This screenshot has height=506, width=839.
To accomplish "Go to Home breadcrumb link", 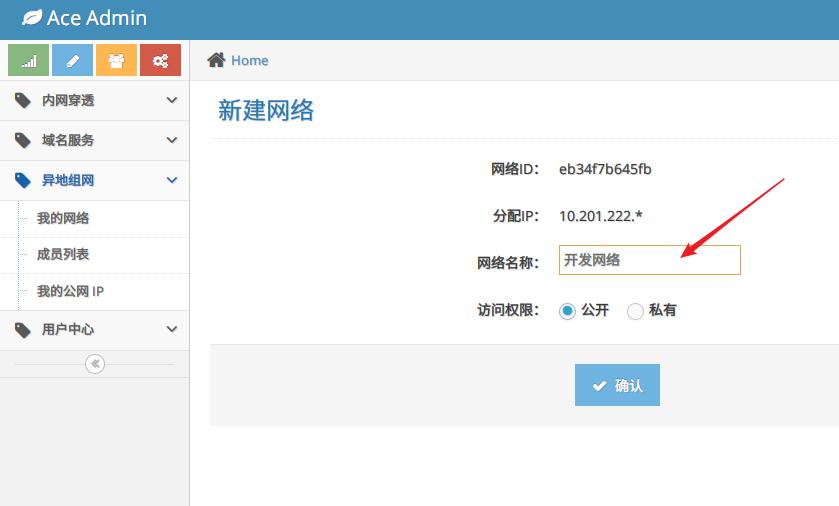I will [249, 60].
